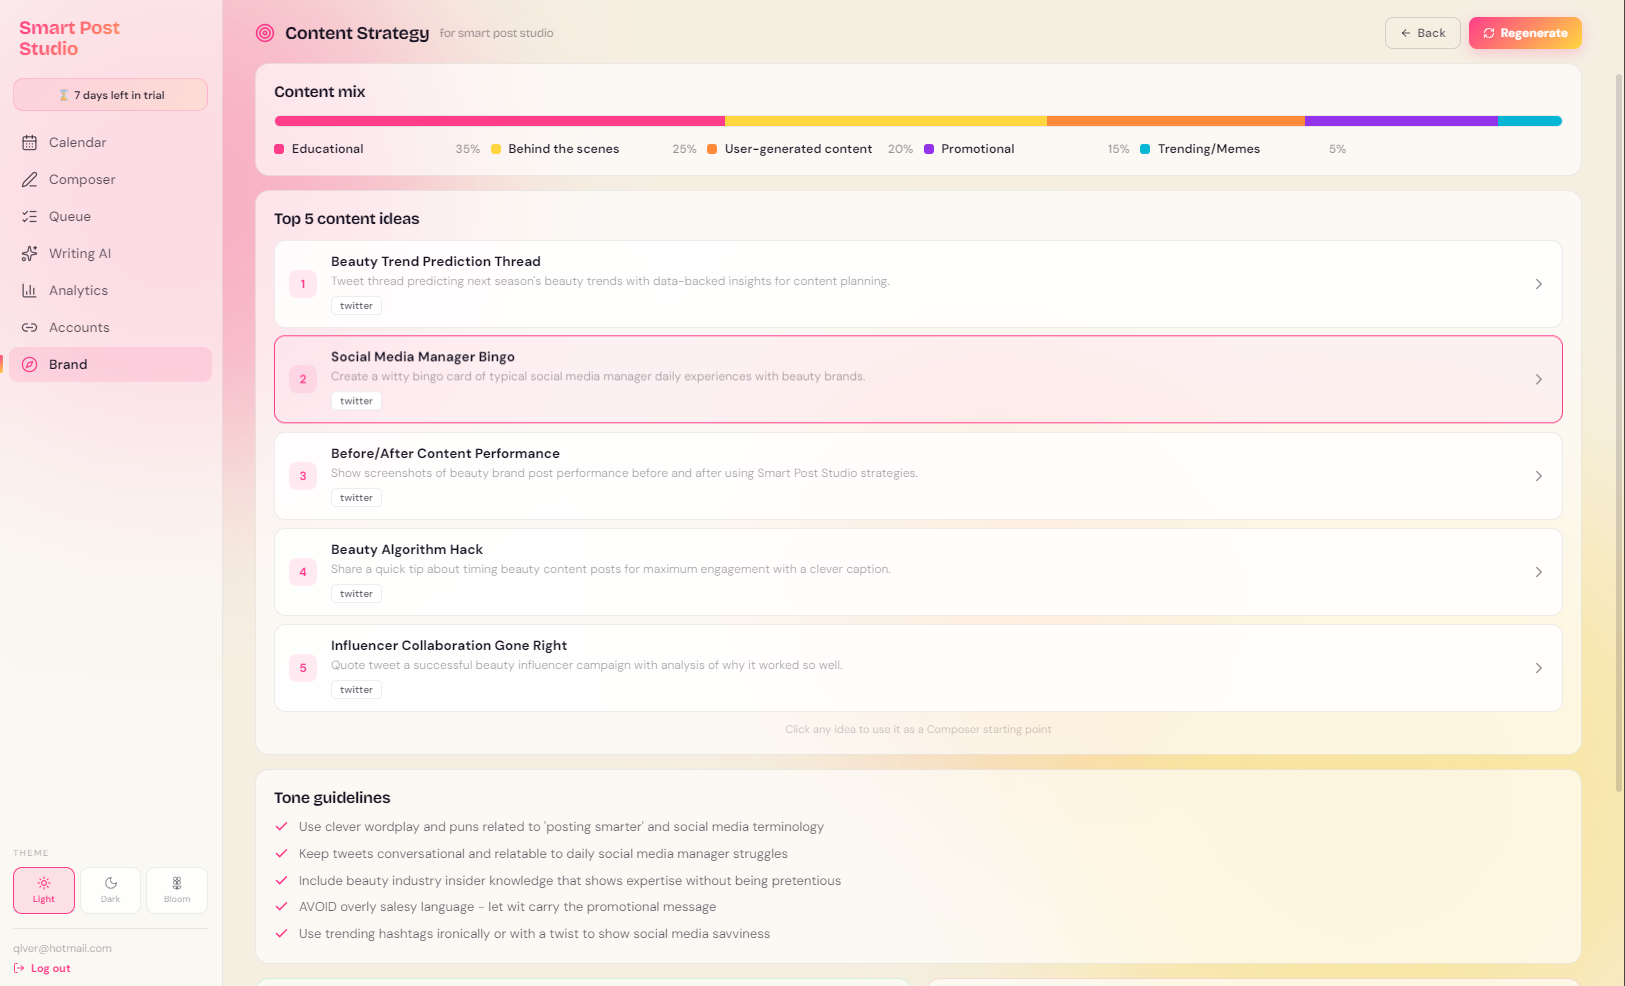Open the 'Beauty Algorithm Hack' idea title
Viewport: 1625px width, 986px height.
[x=407, y=550]
